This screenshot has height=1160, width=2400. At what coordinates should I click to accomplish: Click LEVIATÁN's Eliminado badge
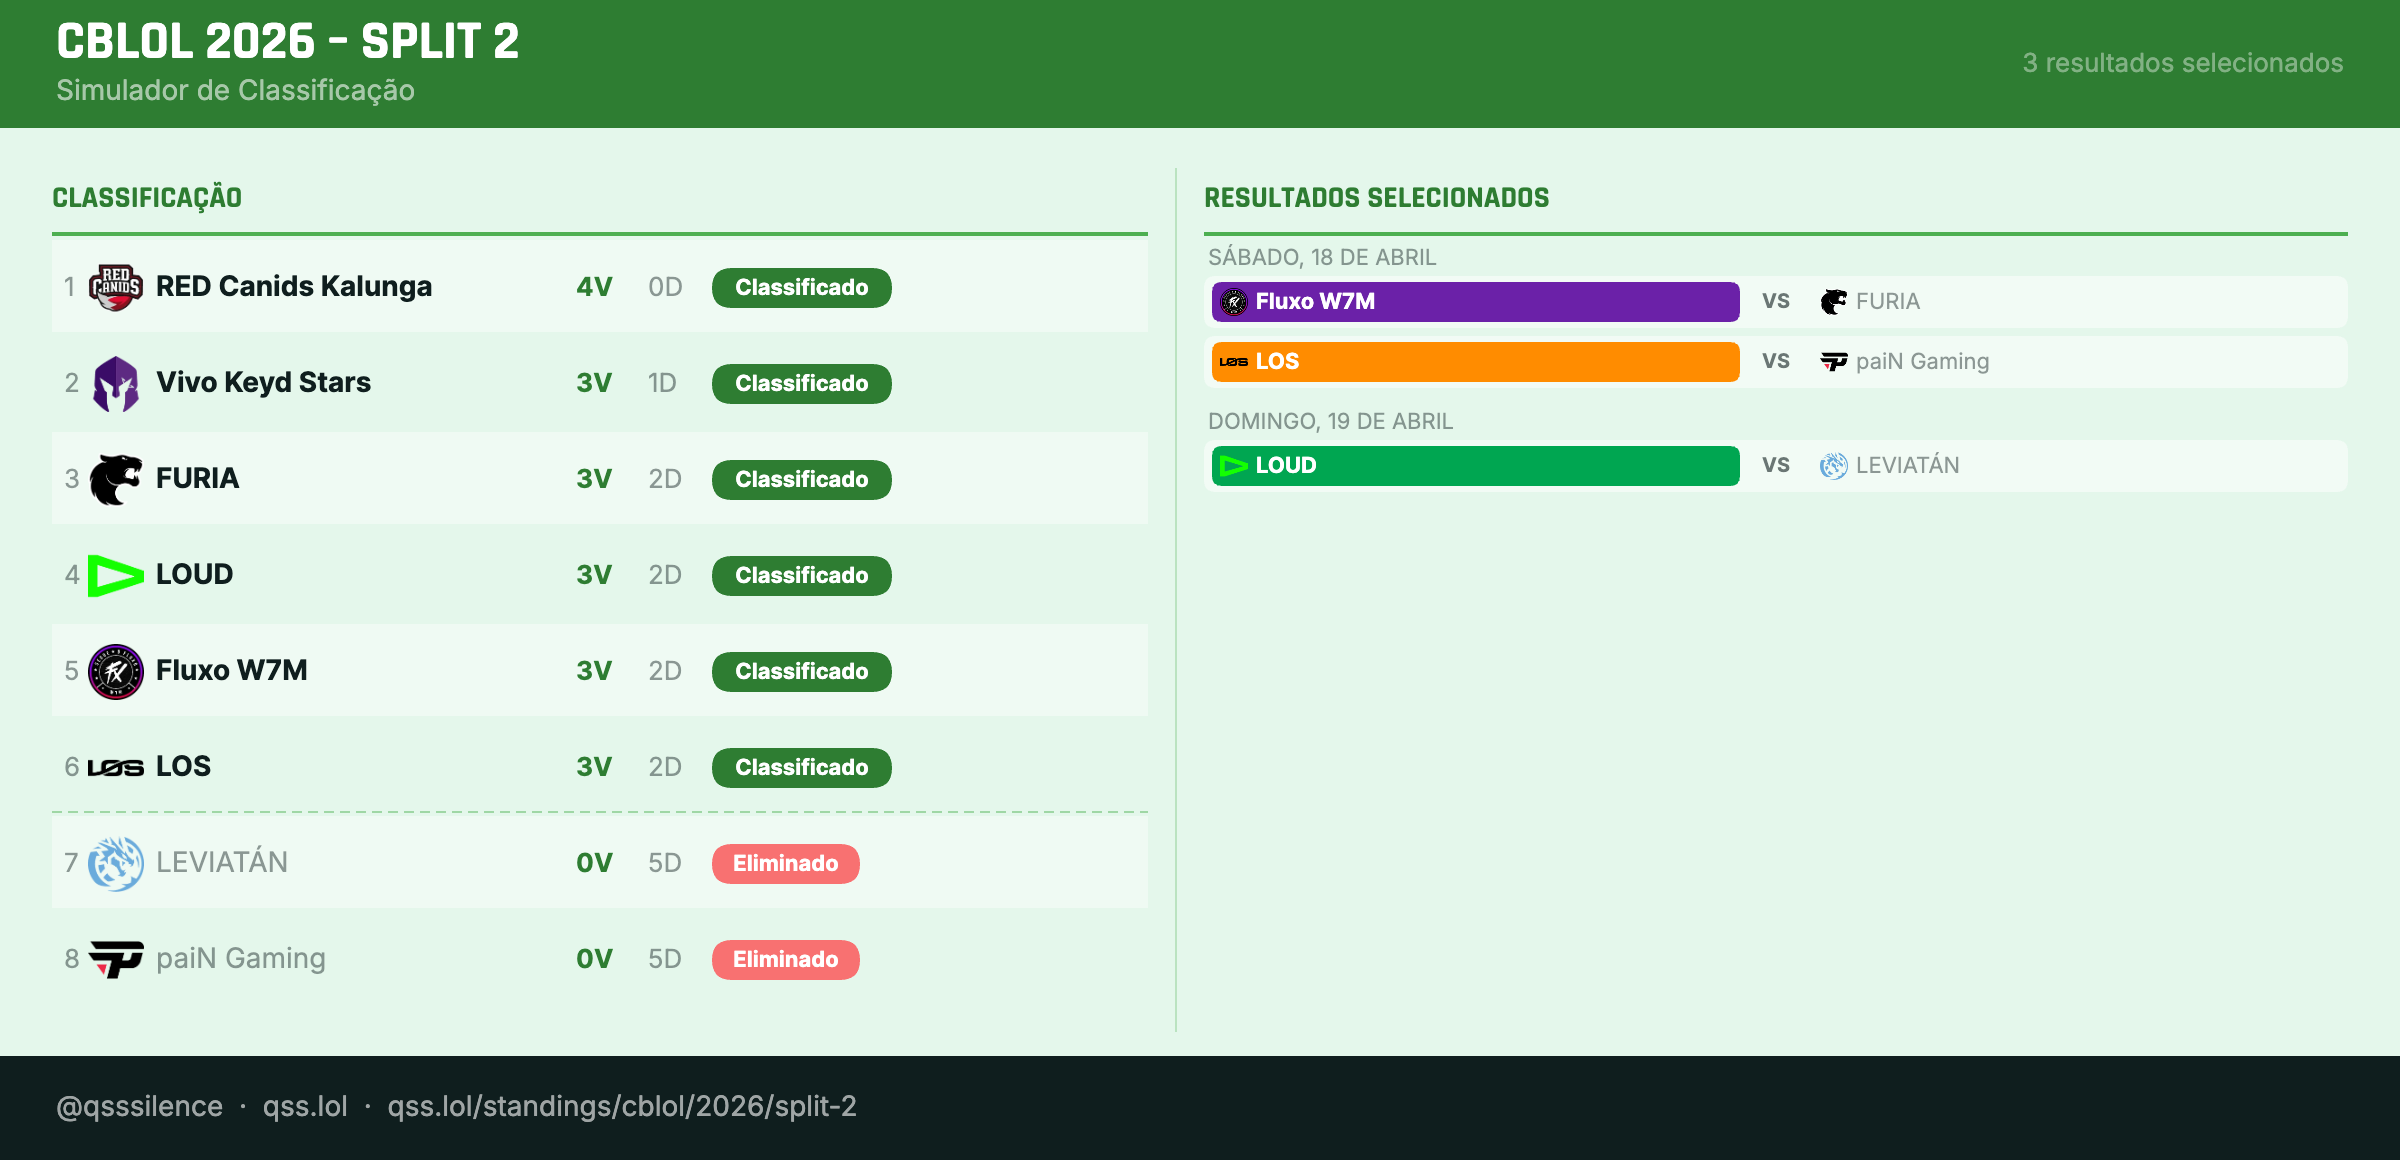point(785,864)
